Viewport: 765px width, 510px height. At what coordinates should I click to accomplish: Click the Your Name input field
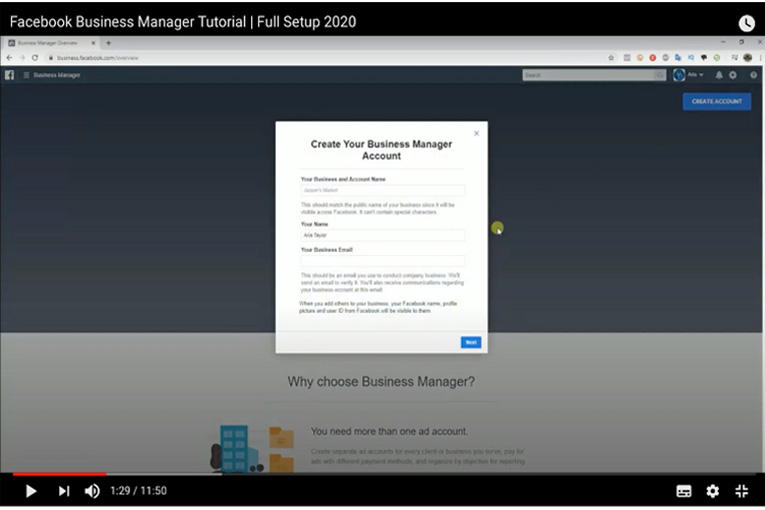click(382, 235)
